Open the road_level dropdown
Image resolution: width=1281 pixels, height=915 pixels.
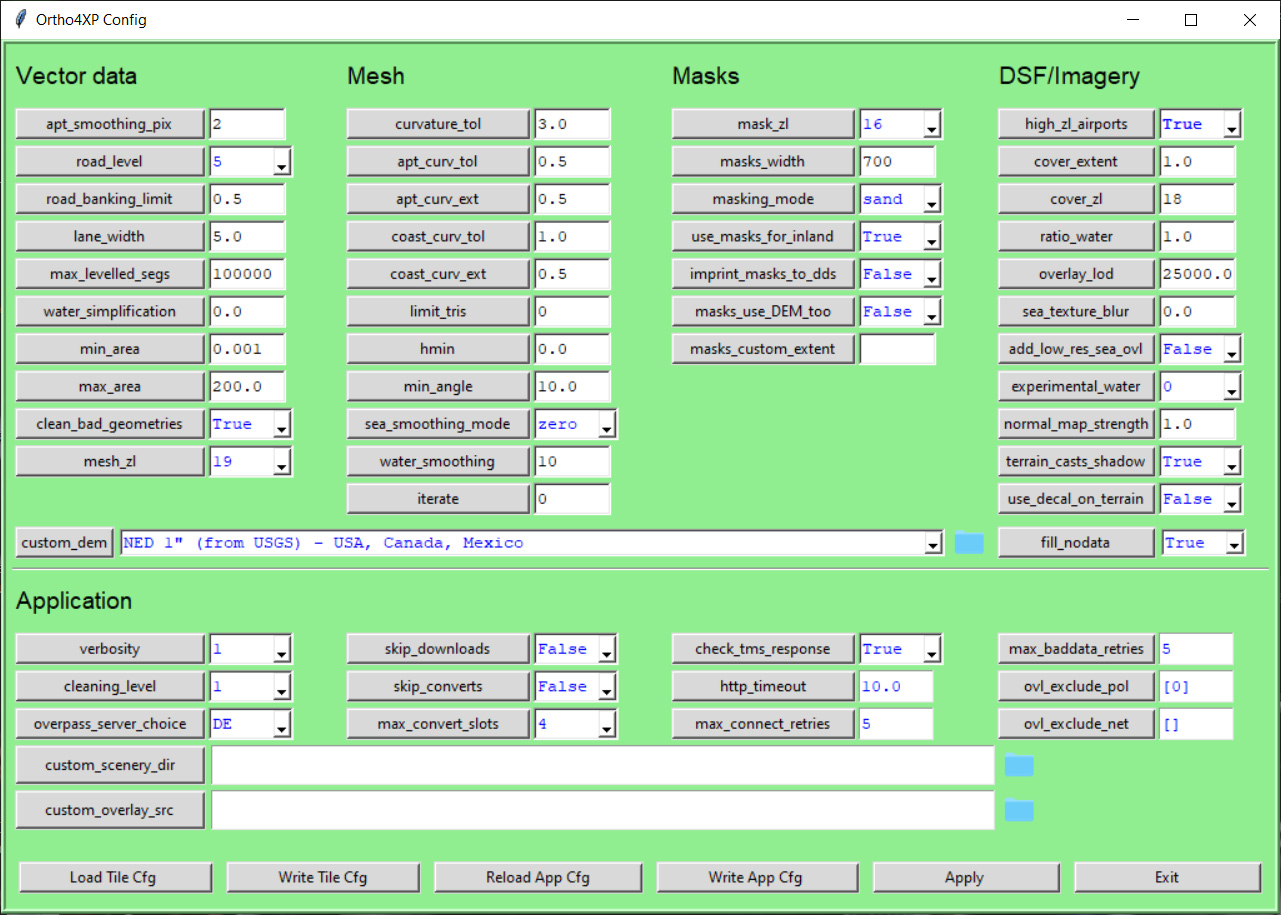tap(281, 162)
